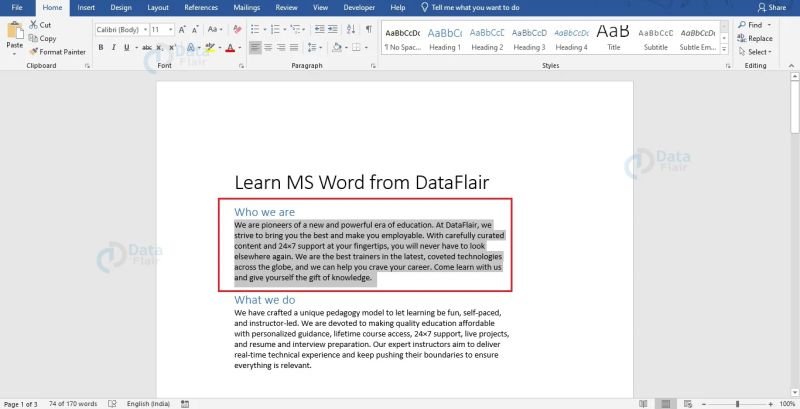Click the Share button
The width and height of the screenshot is (800, 409).
pyautogui.click(x=771, y=8)
